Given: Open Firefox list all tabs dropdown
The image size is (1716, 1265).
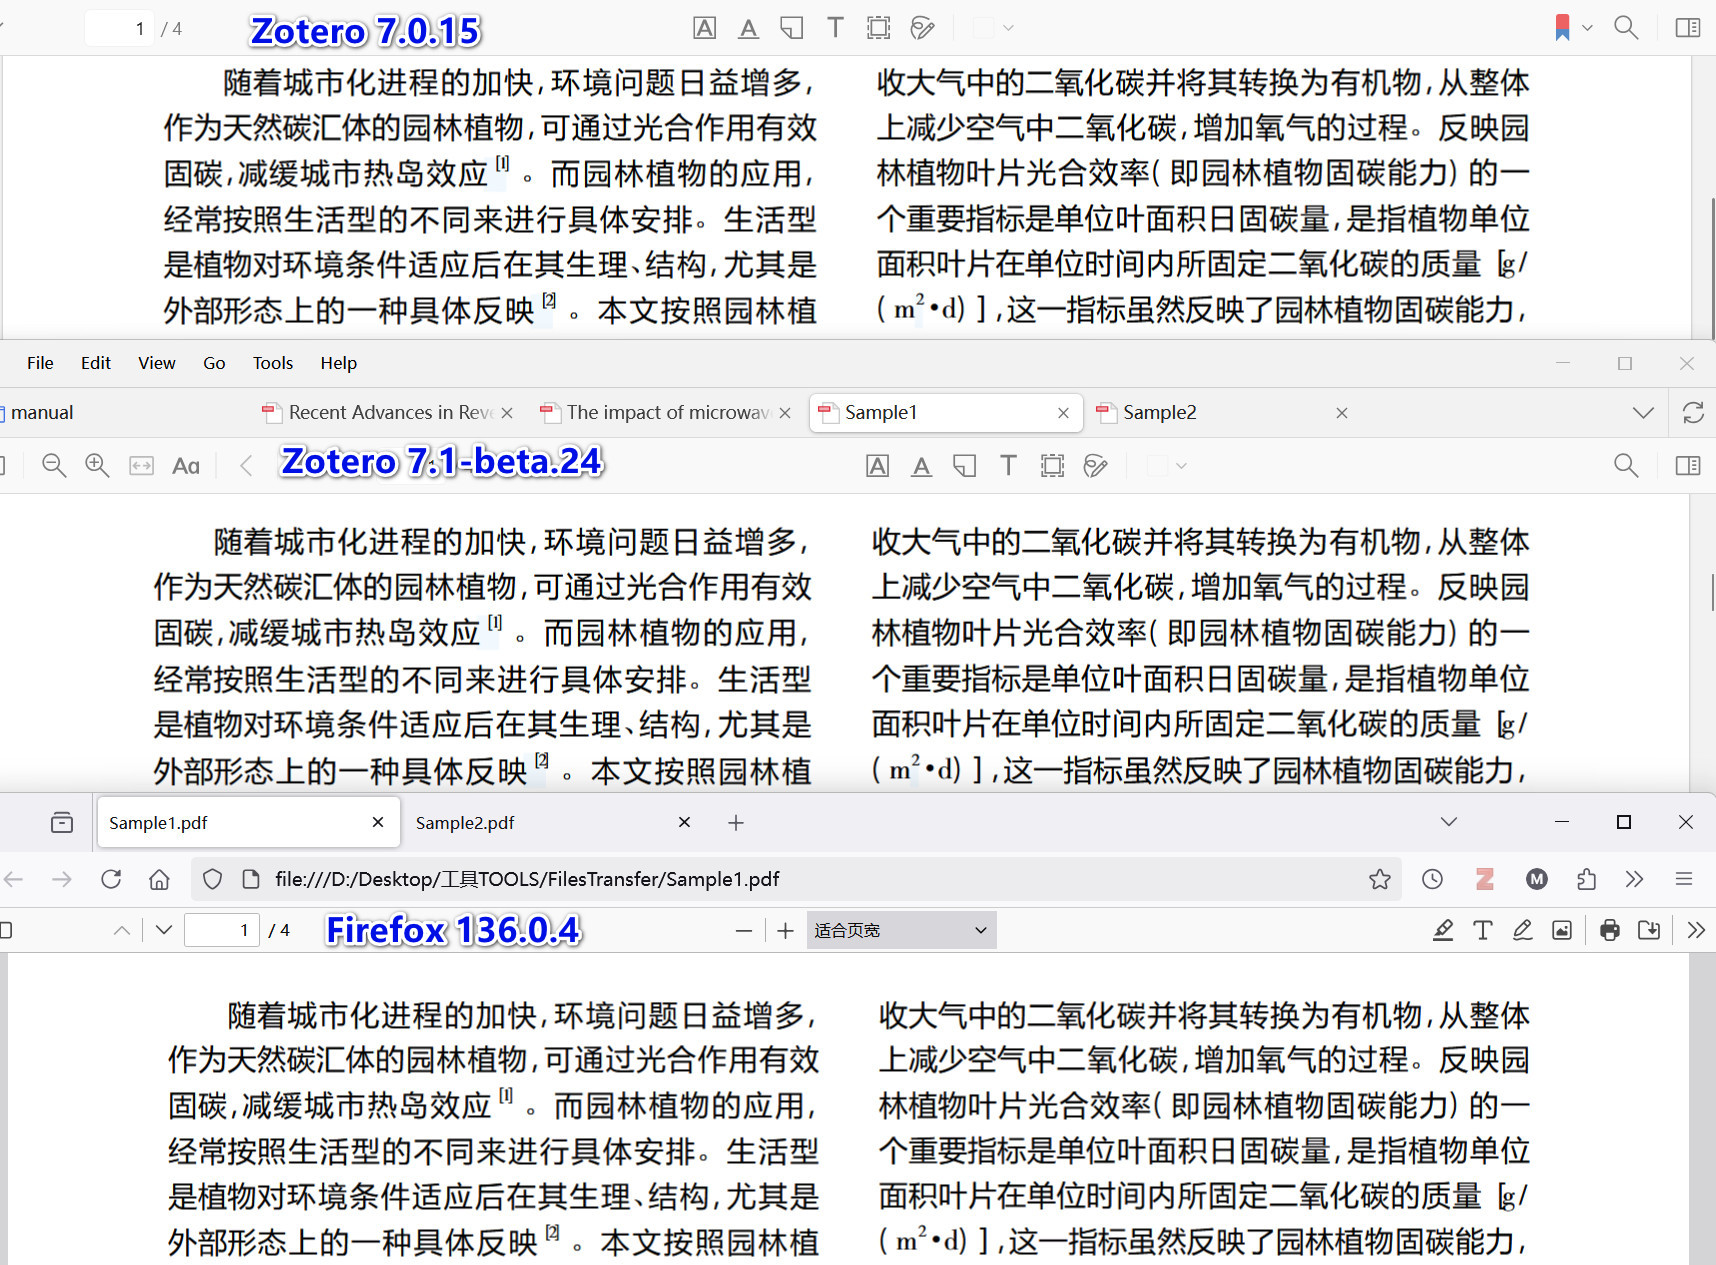Looking at the screenshot, I should tap(1449, 822).
